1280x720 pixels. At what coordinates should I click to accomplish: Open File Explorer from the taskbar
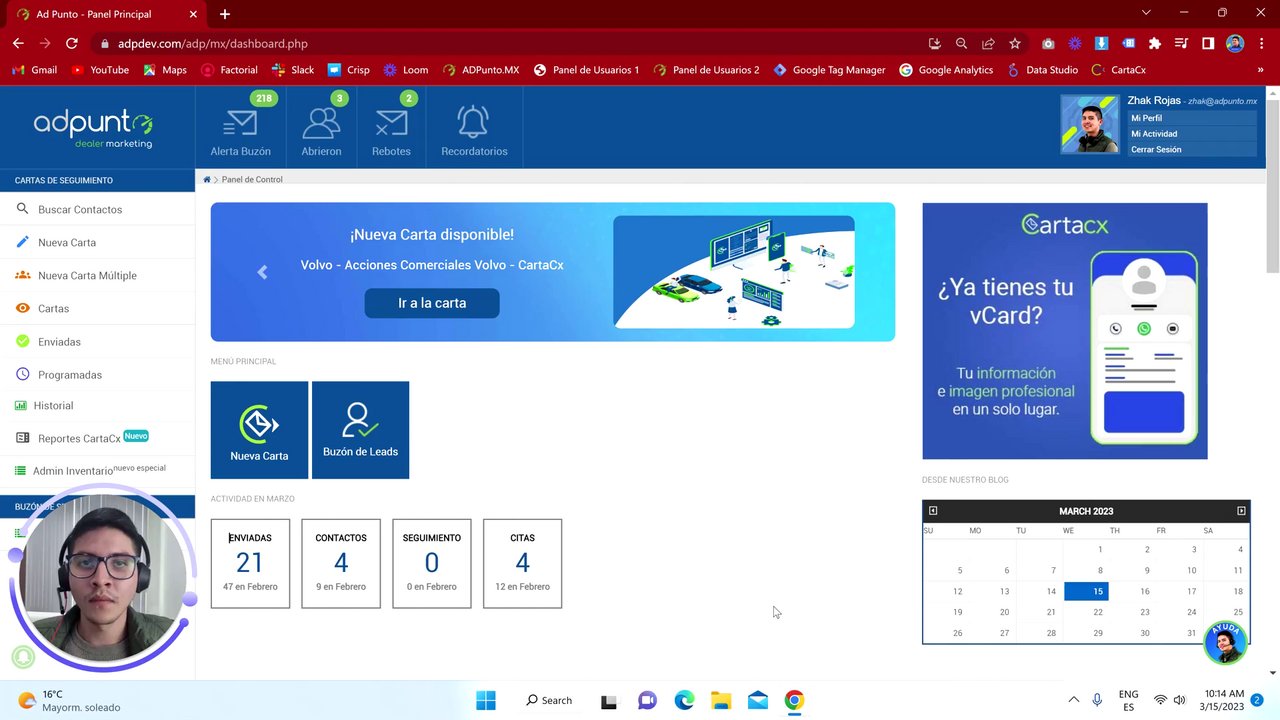pyautogui.click(x=721, y=700)
